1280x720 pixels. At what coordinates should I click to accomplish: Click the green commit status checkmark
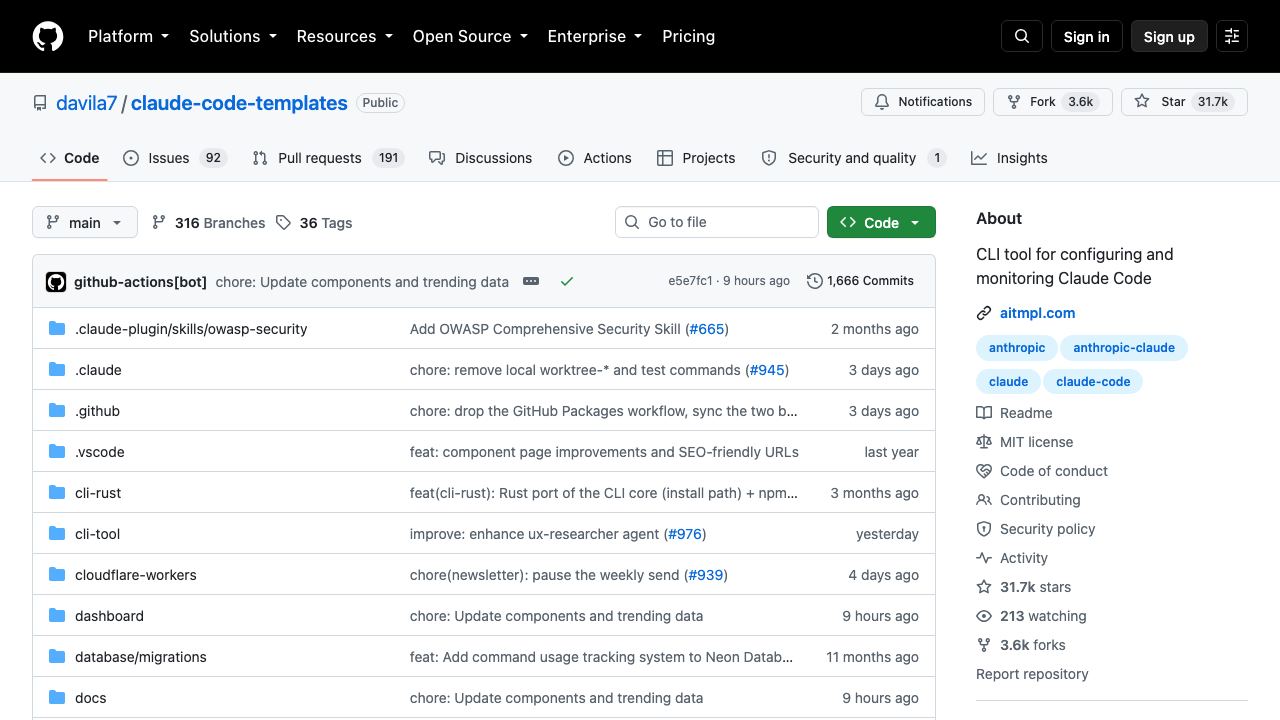tap(567, 282)
